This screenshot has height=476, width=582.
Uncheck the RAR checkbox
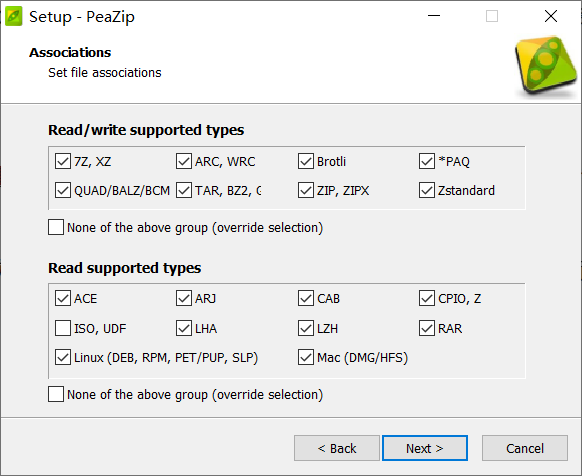coord(427,328)
